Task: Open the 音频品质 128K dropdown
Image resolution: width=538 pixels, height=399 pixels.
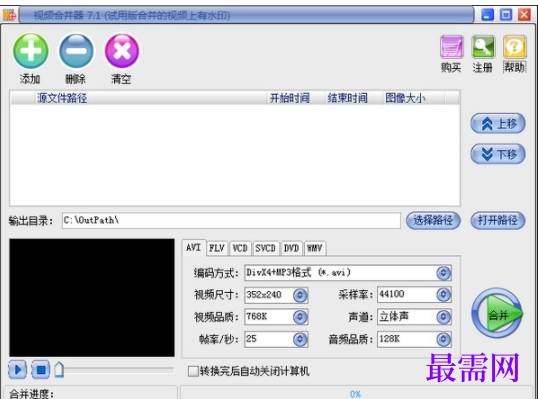Action: click(x=444, y=339)
